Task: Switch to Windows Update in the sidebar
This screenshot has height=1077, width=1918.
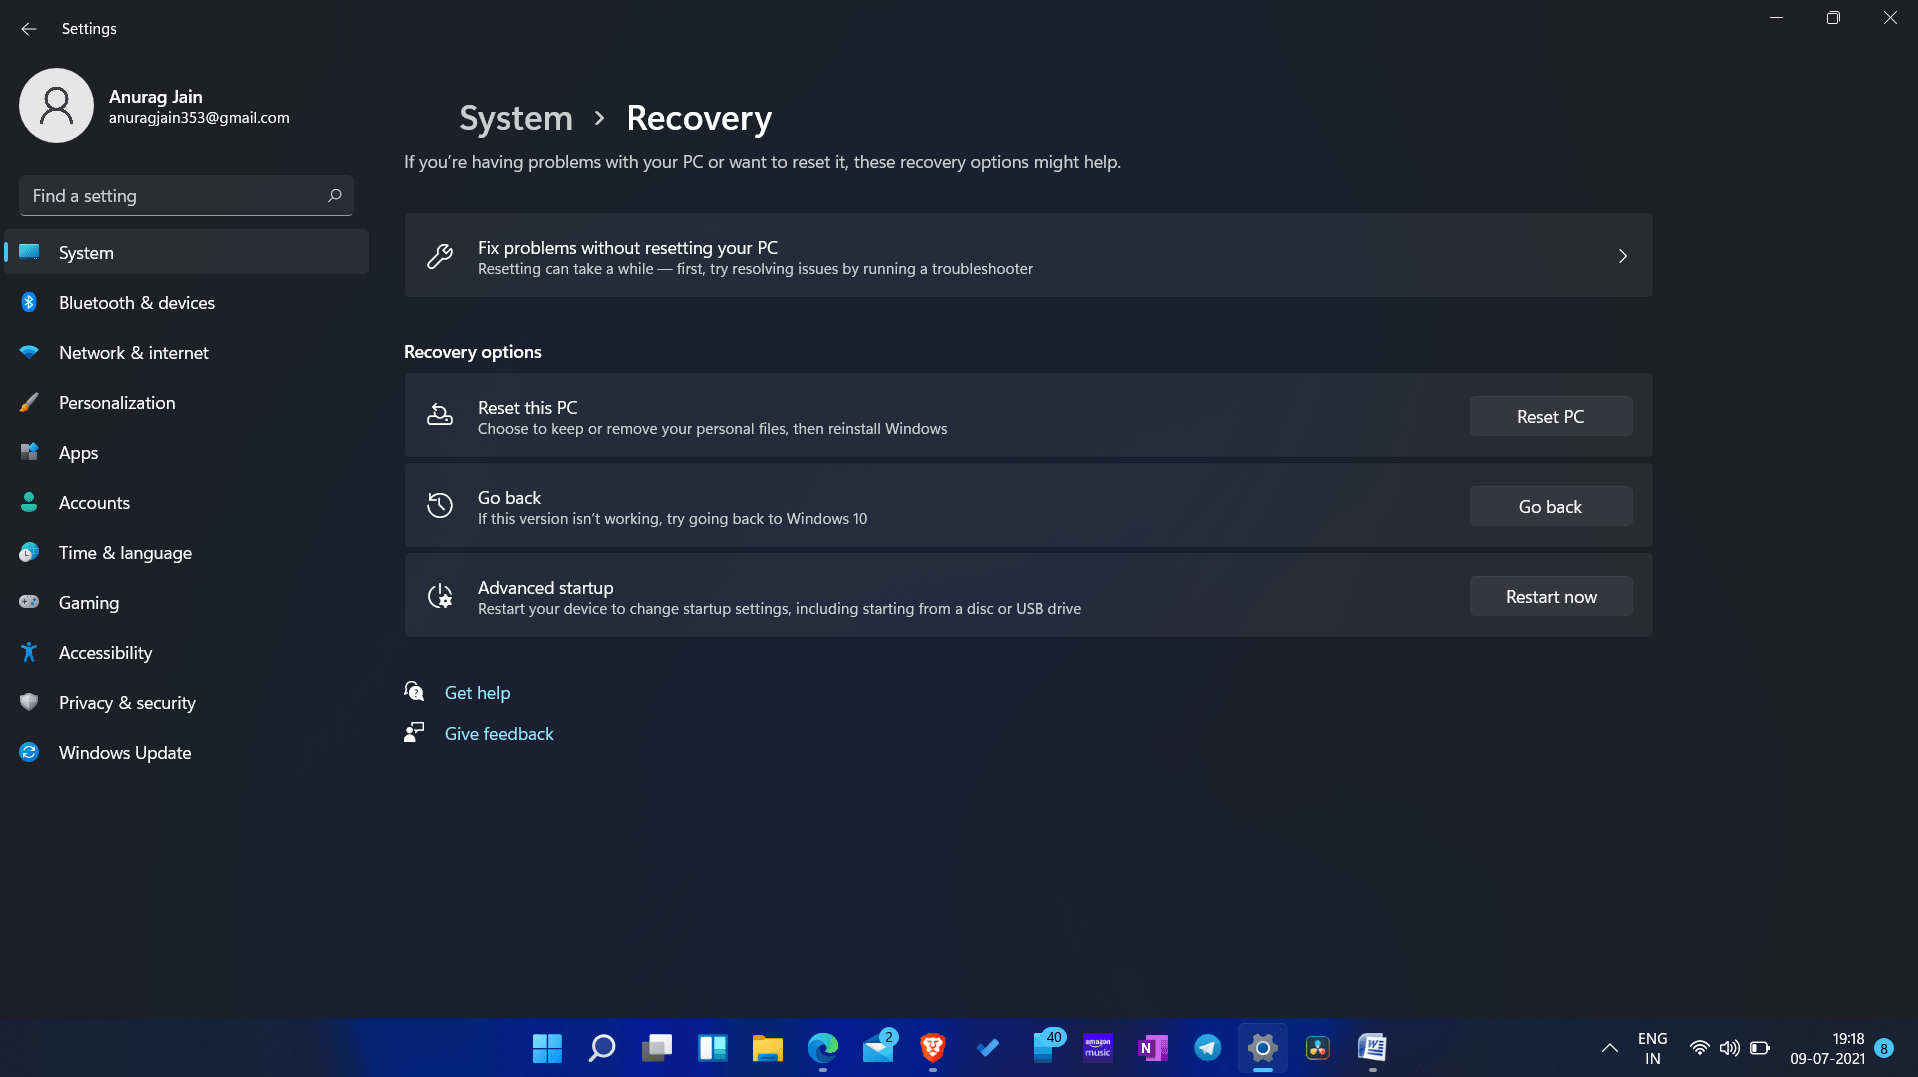Action: [x=125, y=752]
